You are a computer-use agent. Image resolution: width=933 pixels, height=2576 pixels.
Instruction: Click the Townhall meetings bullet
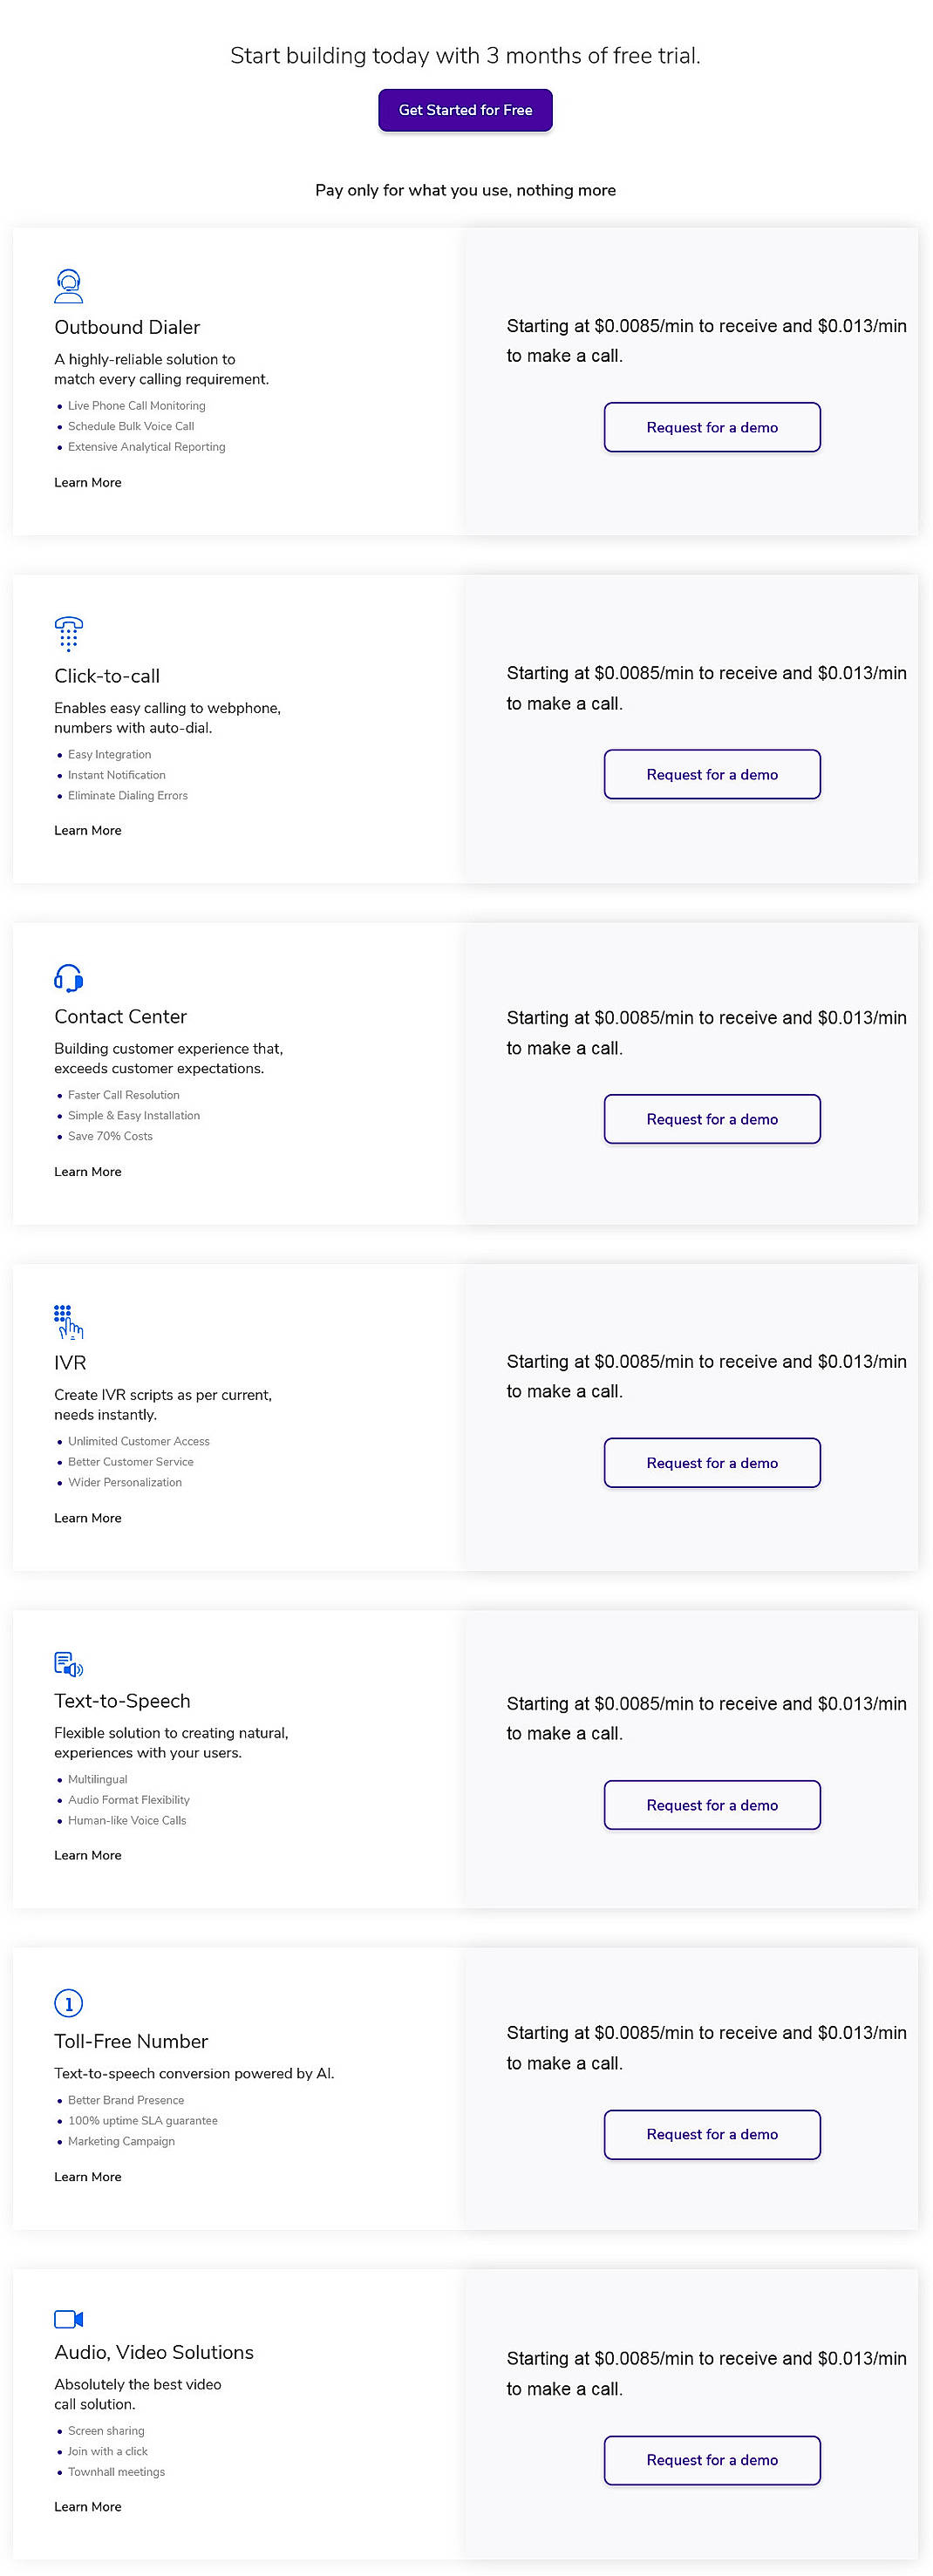(116, 2472)
